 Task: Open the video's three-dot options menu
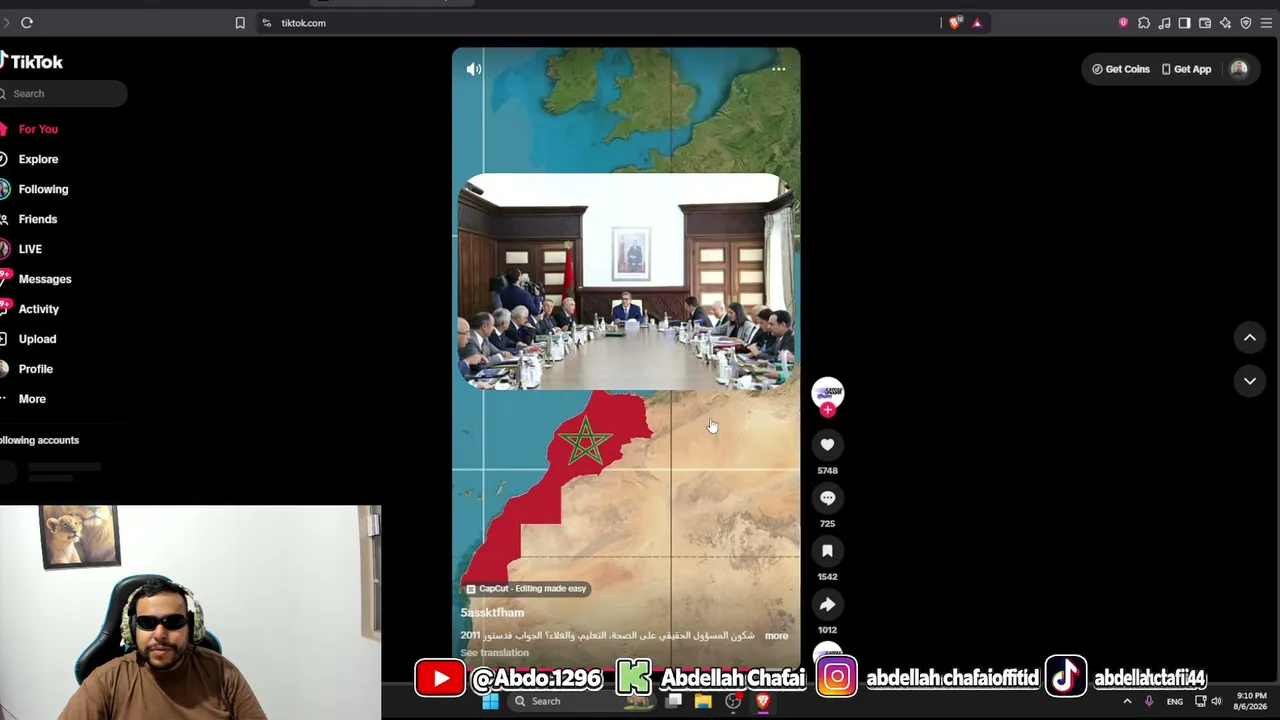[779, 69]
